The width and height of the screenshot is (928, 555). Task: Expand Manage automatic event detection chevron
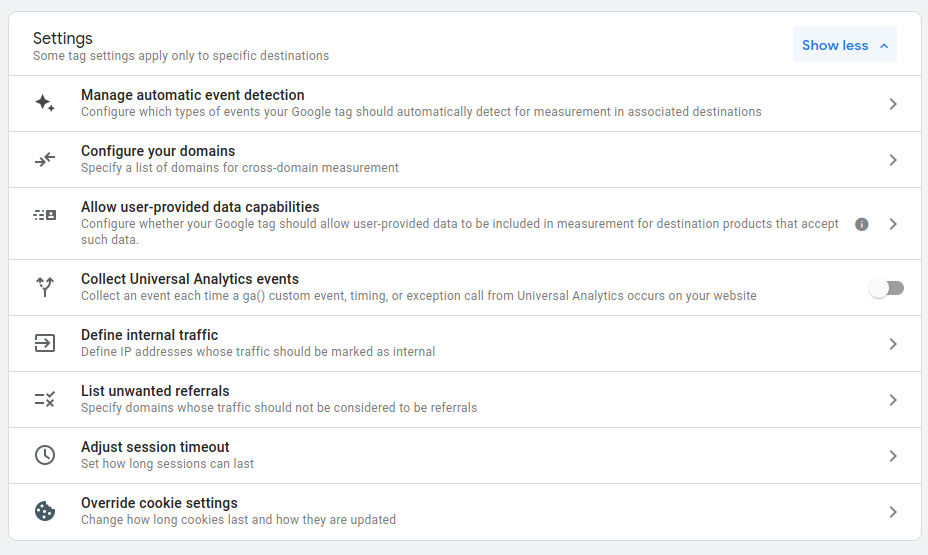[x=893, y=104]
